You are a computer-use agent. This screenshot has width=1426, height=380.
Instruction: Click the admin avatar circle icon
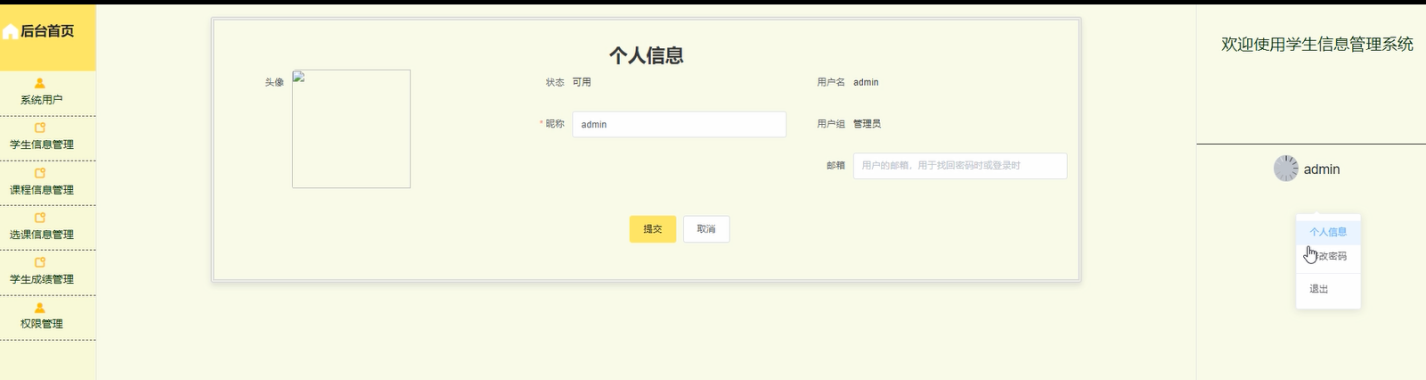1286,169
